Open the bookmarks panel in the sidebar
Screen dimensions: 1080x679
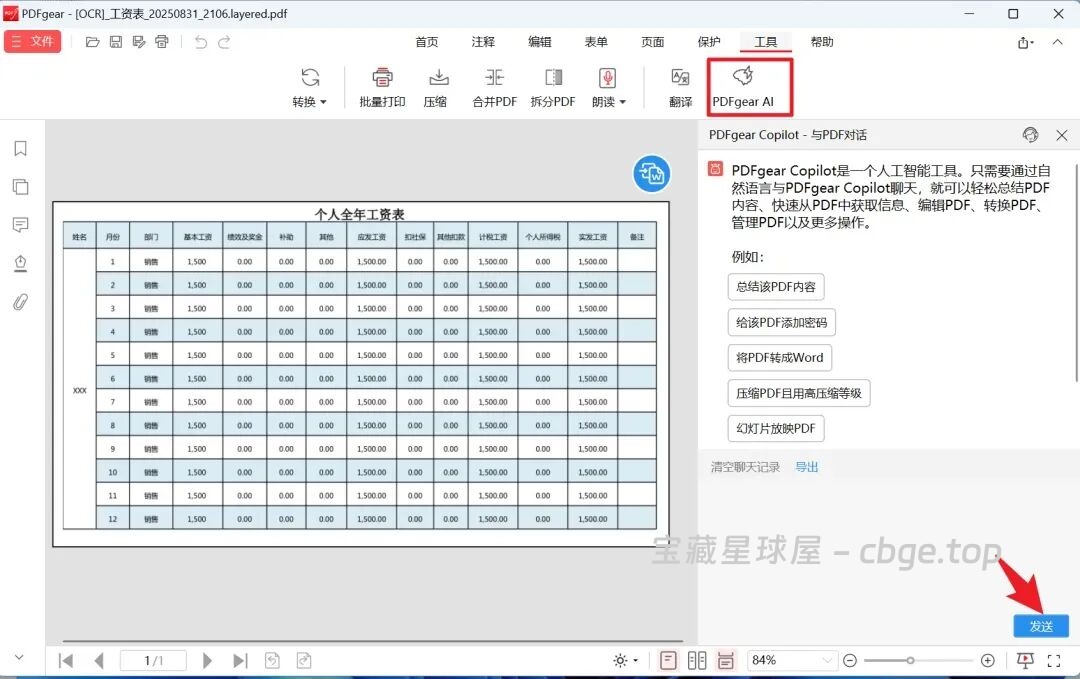click(x=19, y=148)
